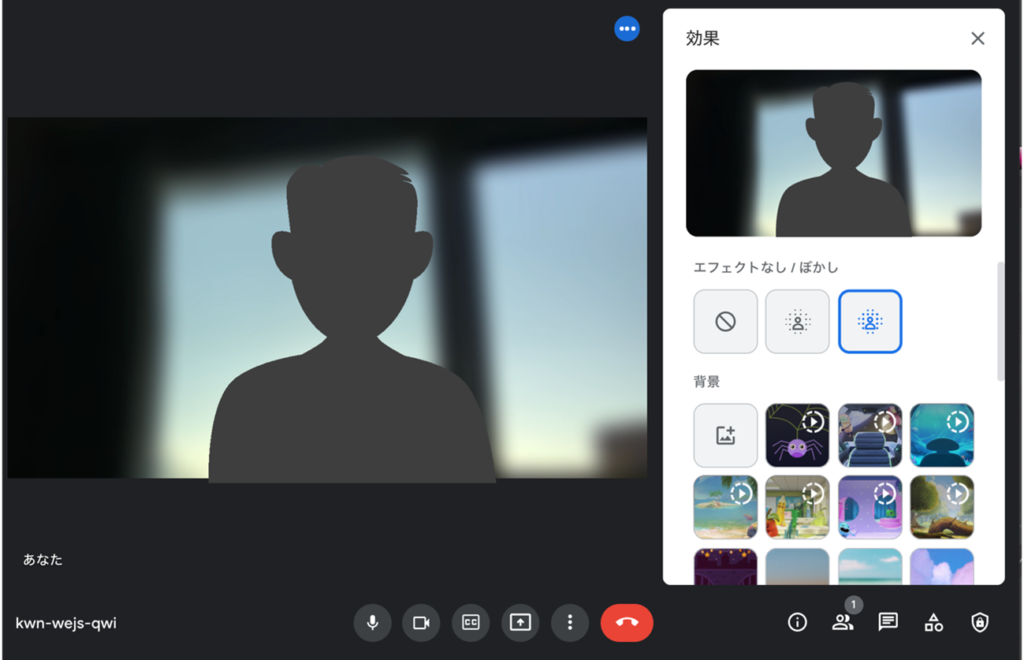Open the meeting details info panel

coord(797,622)
